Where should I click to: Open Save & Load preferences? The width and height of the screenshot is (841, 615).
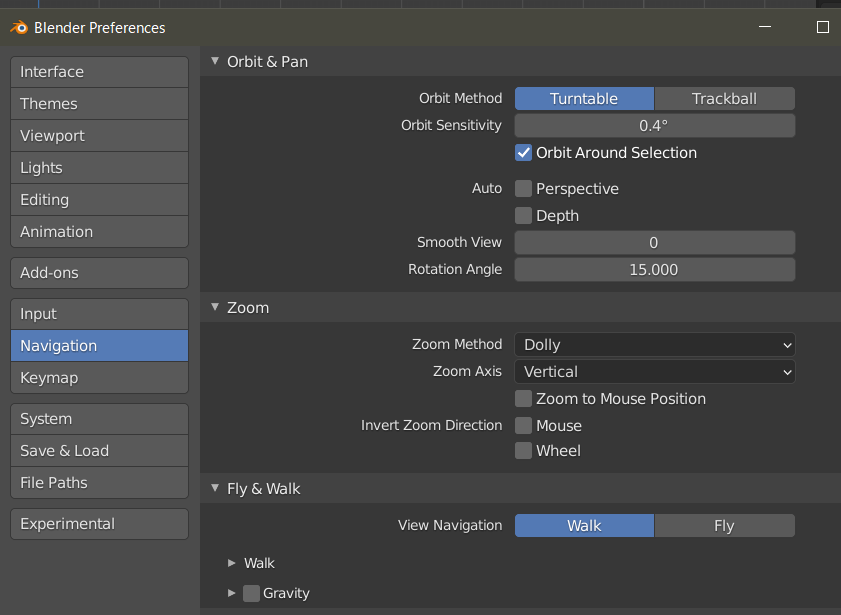tap(99, 451)
